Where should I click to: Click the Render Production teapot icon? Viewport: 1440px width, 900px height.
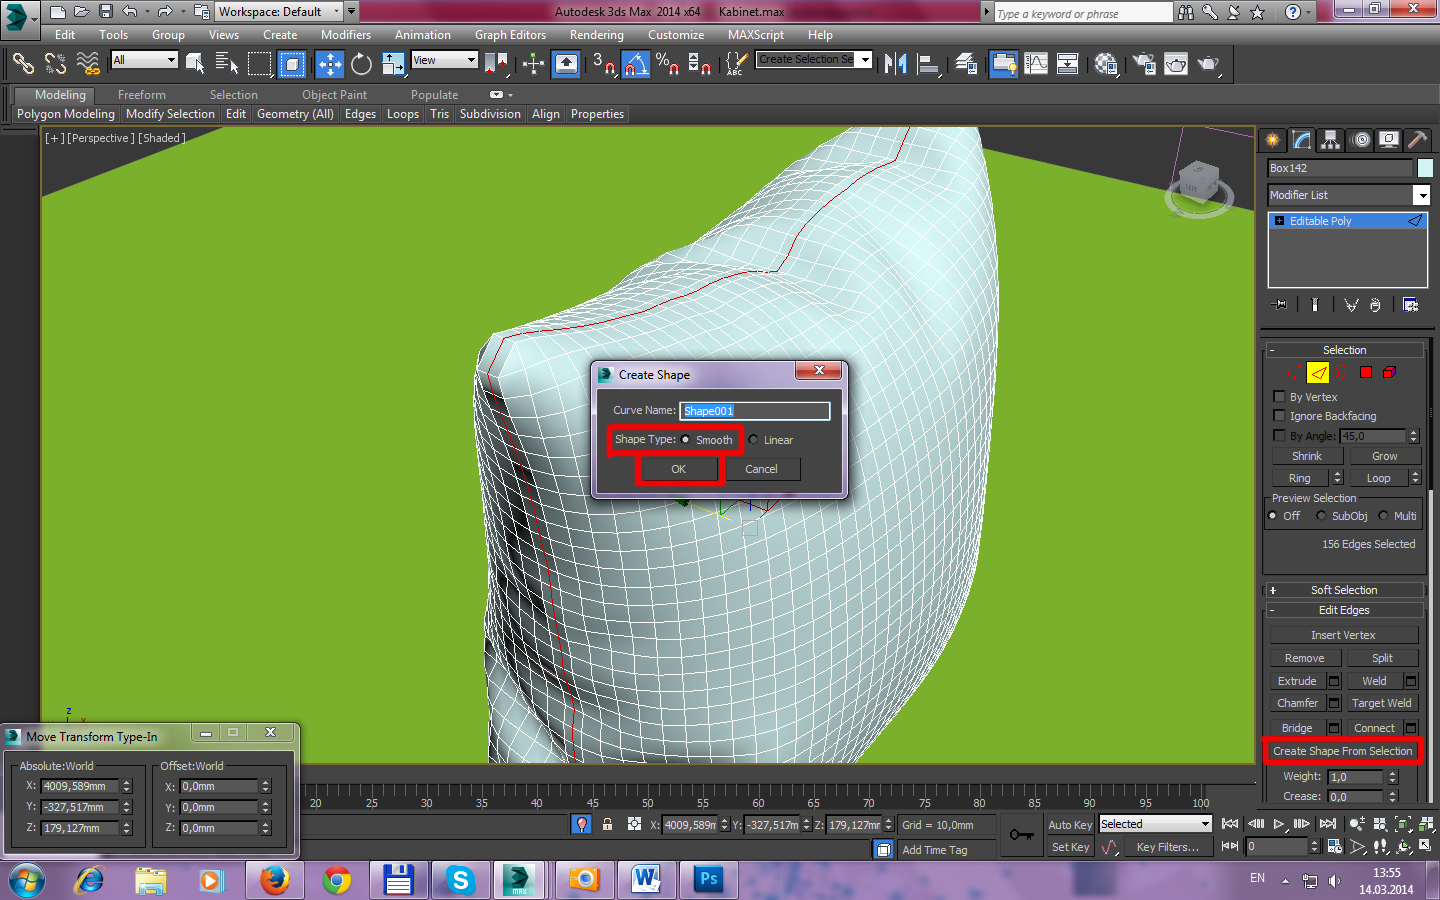tap(1209, 64)
